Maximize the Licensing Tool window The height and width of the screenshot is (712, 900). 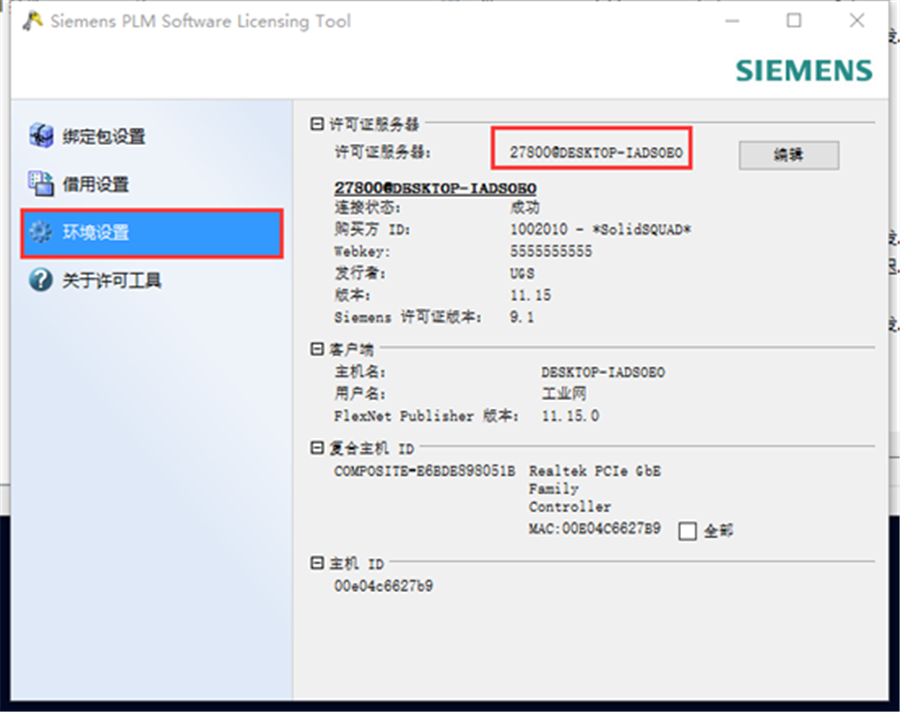tap(794, 21)
